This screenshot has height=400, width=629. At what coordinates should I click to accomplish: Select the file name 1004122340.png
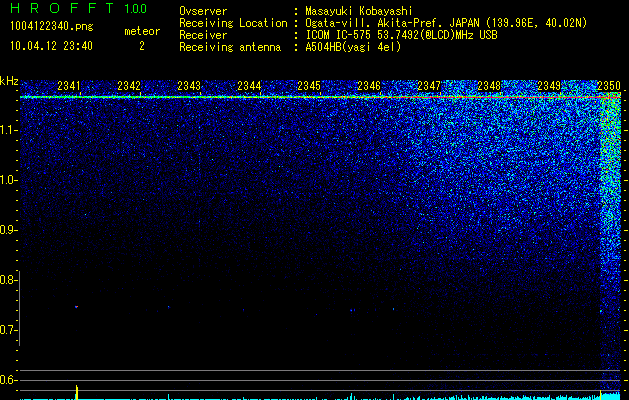(52, 27)
